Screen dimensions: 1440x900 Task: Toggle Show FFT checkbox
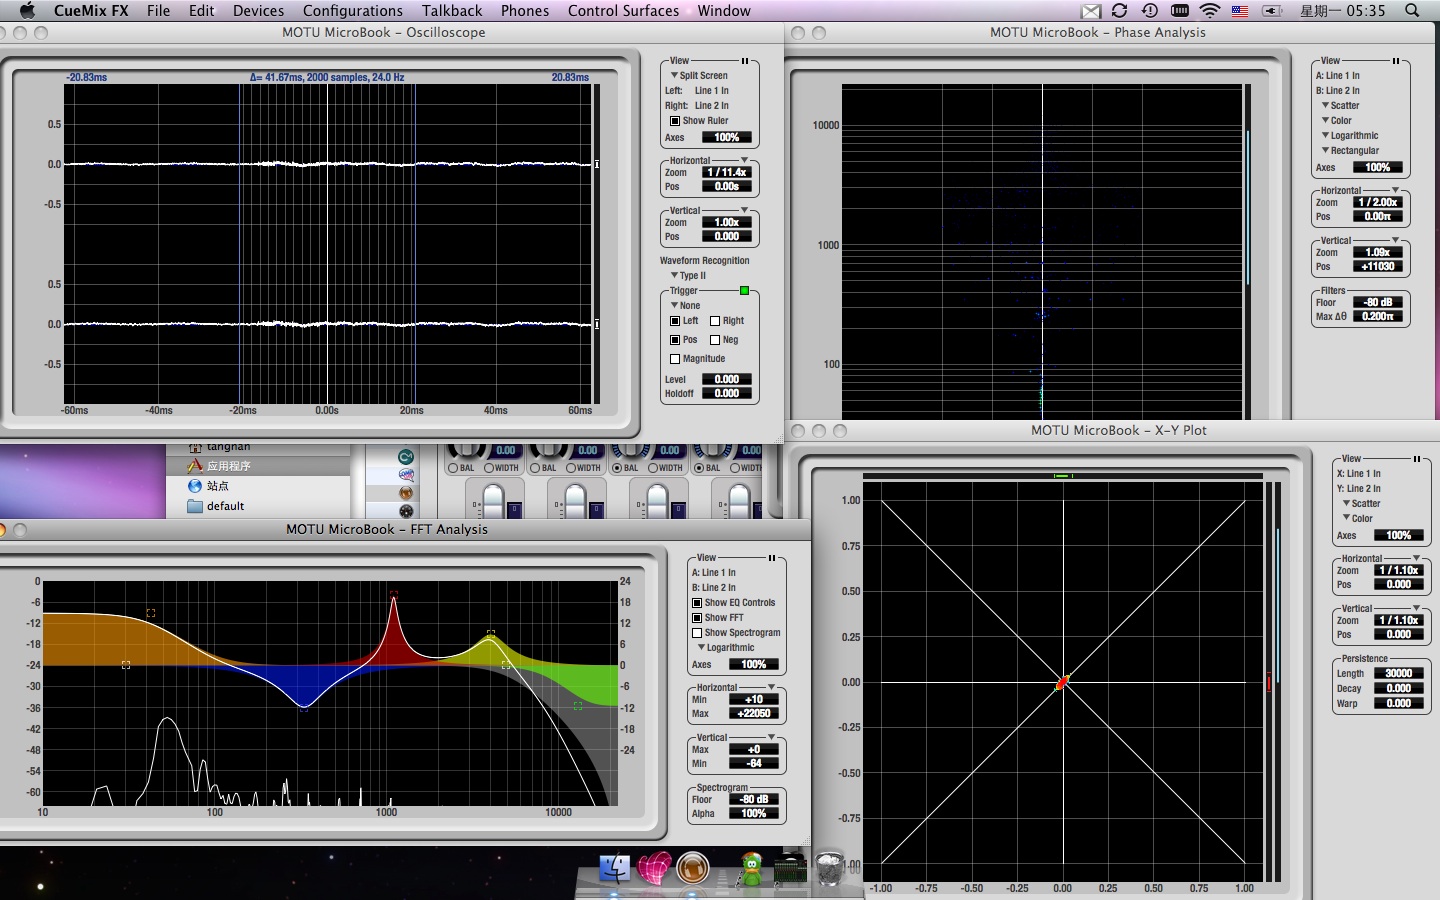pyautogui.click(x=697, y=618)
